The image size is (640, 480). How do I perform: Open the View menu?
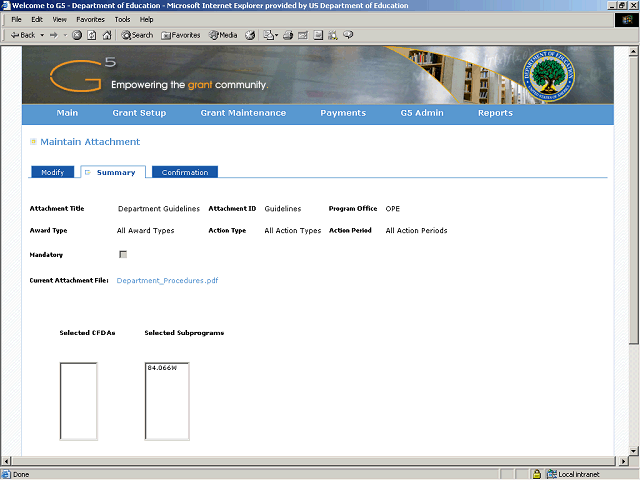click(60, 19)
